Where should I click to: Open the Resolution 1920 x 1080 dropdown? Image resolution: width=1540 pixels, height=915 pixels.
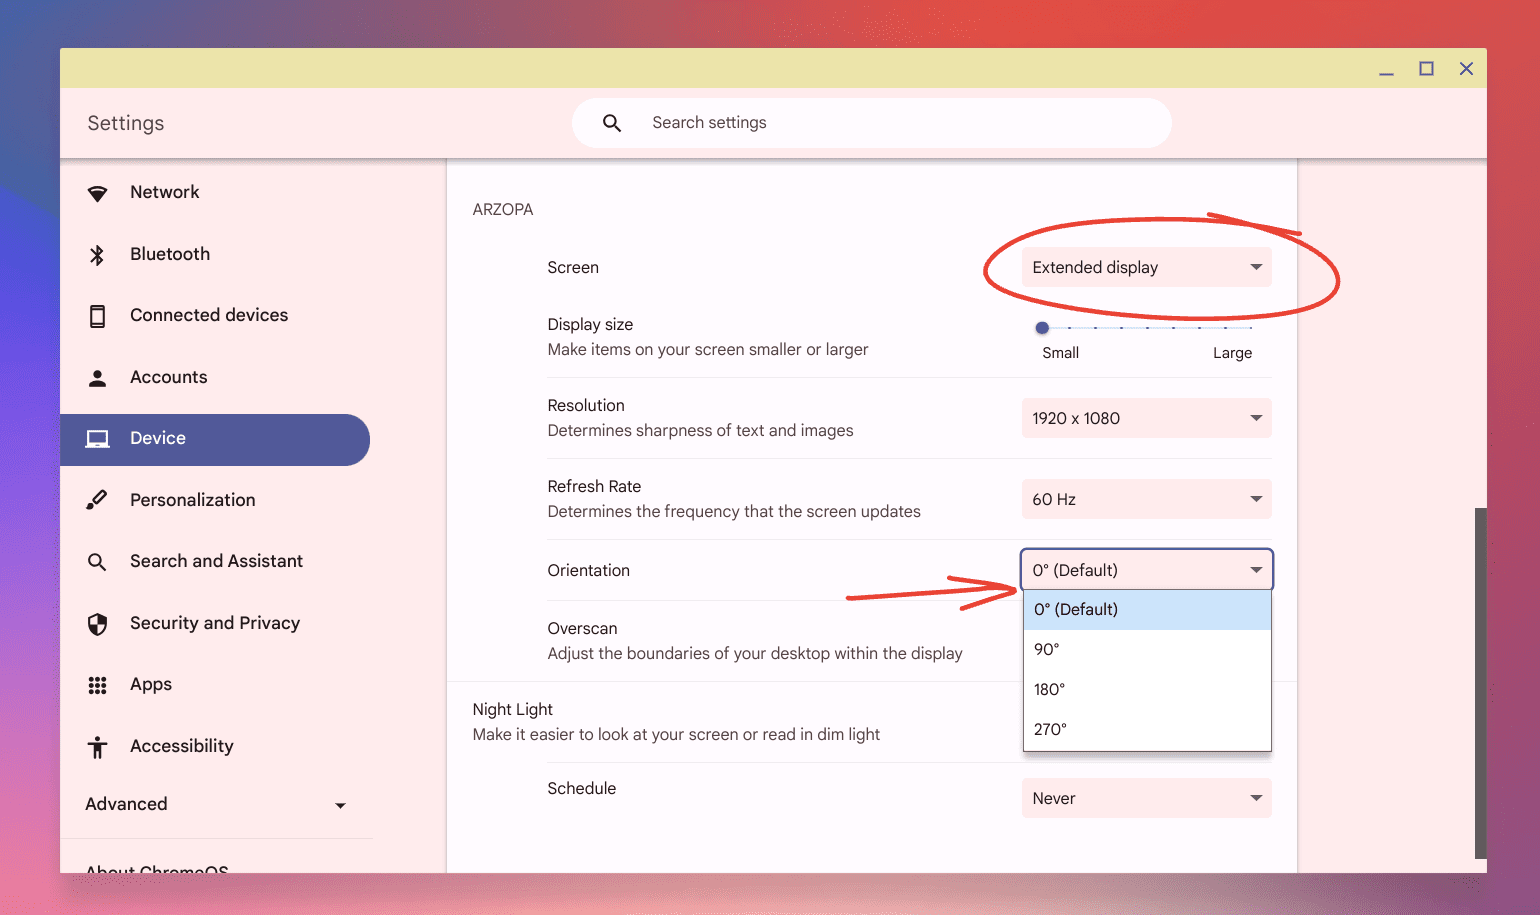tap(1146, 418)
